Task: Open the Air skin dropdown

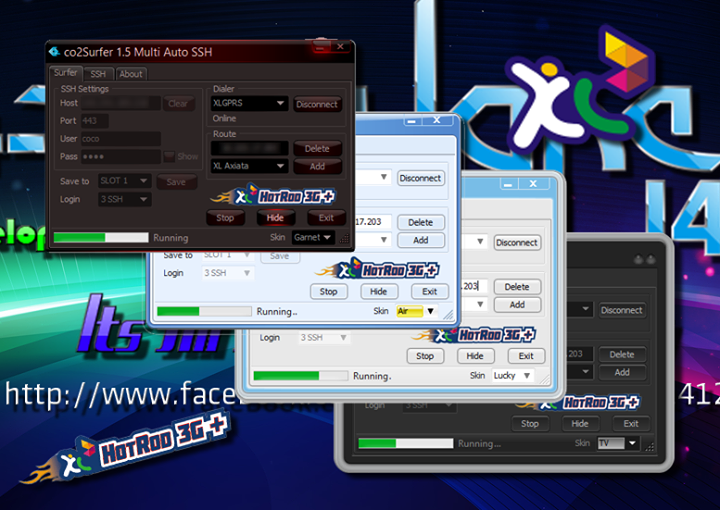Action: coord(416,311)
